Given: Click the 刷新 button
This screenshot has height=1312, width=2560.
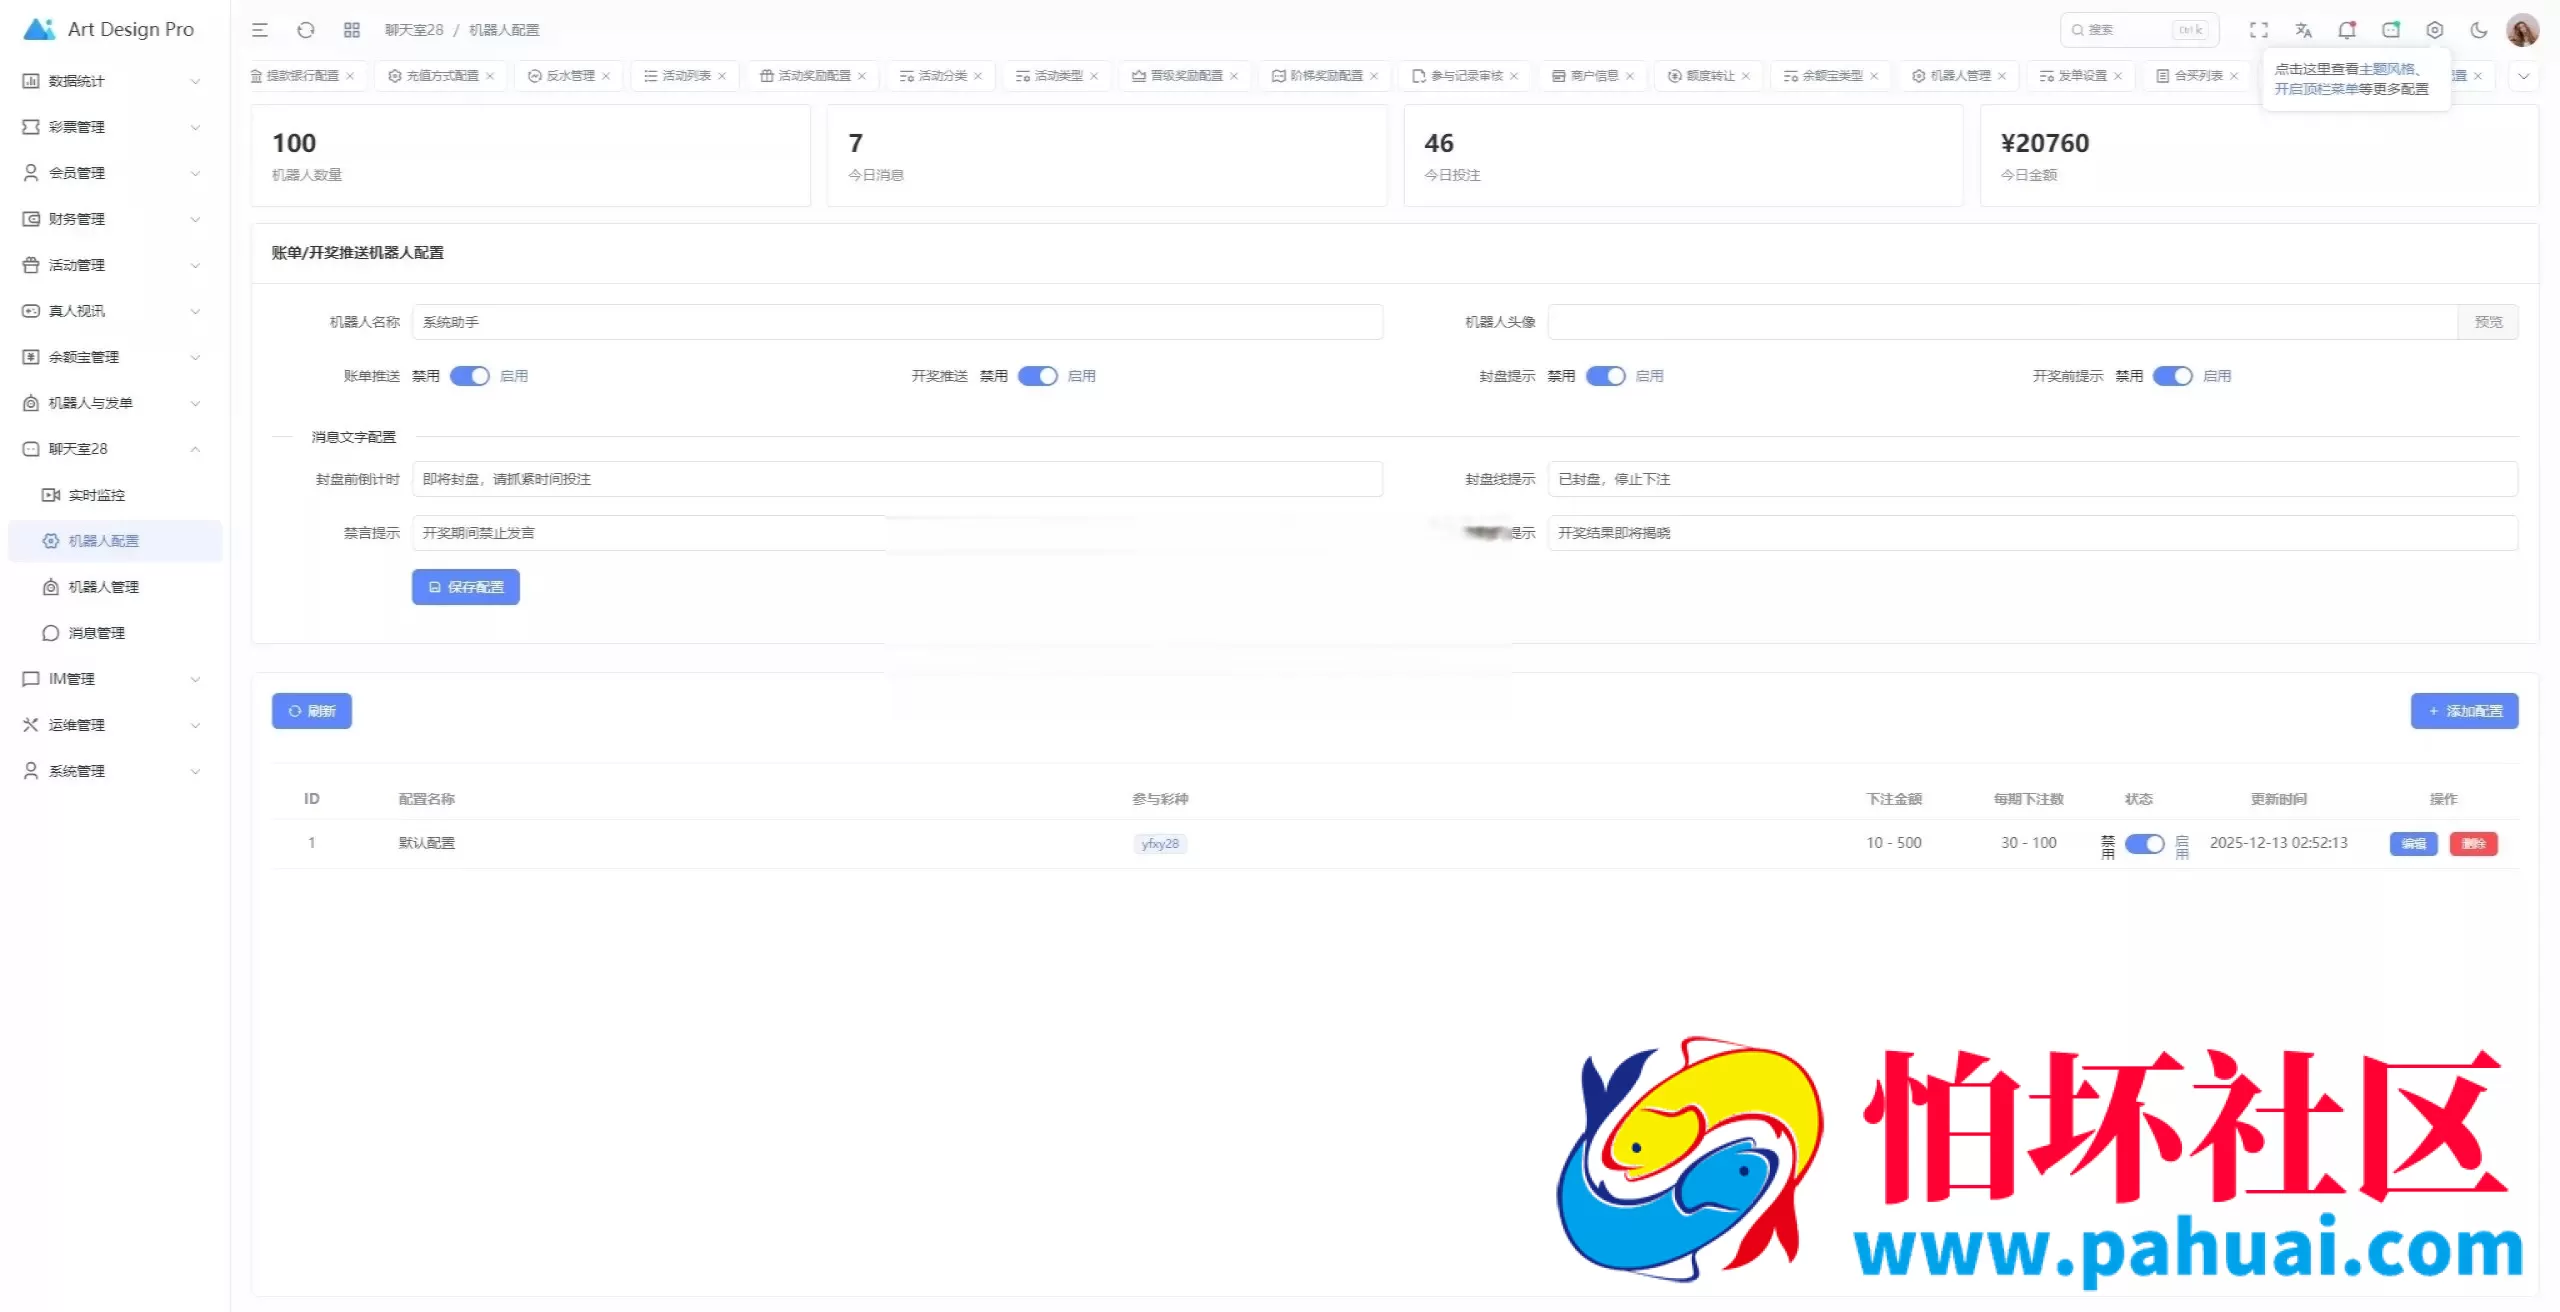Looking at the screenshot, I should tap(312, 711).
